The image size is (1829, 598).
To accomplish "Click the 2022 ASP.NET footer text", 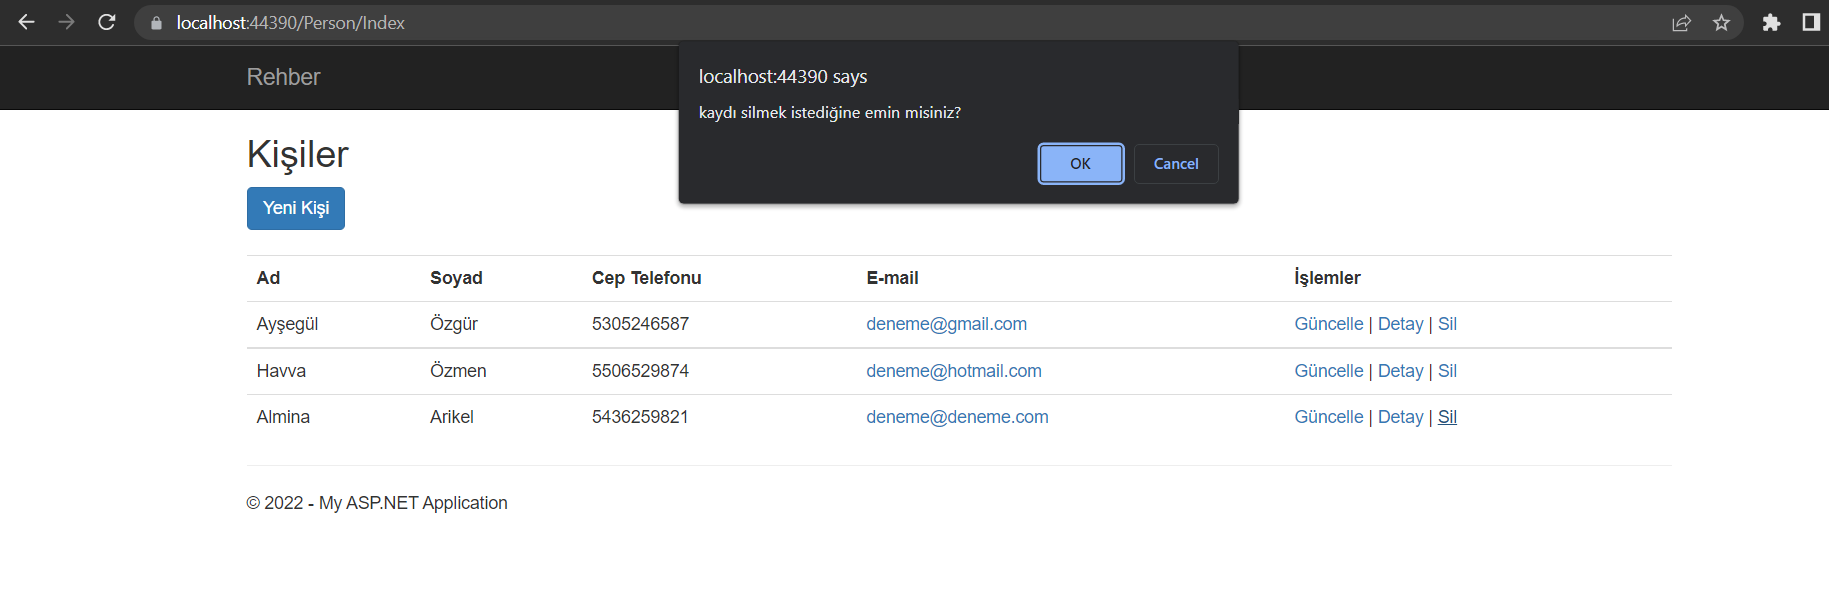I will click(x=377, y=503).
